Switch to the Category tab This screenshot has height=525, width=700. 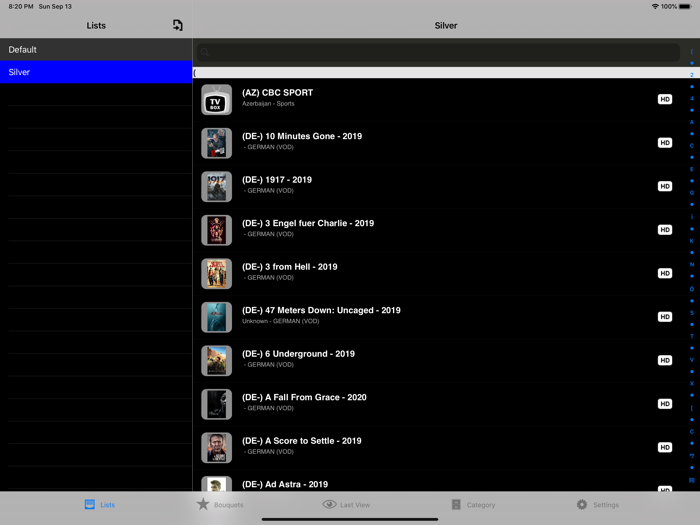[x=473, y=504]
